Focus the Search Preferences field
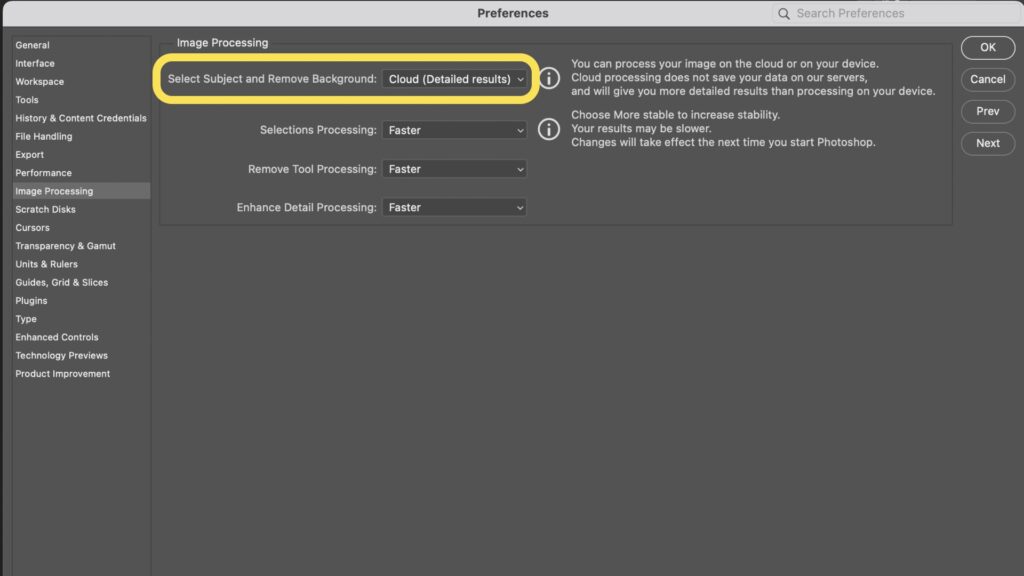The height and width of the screenshot is (576, 1024). 896,14
